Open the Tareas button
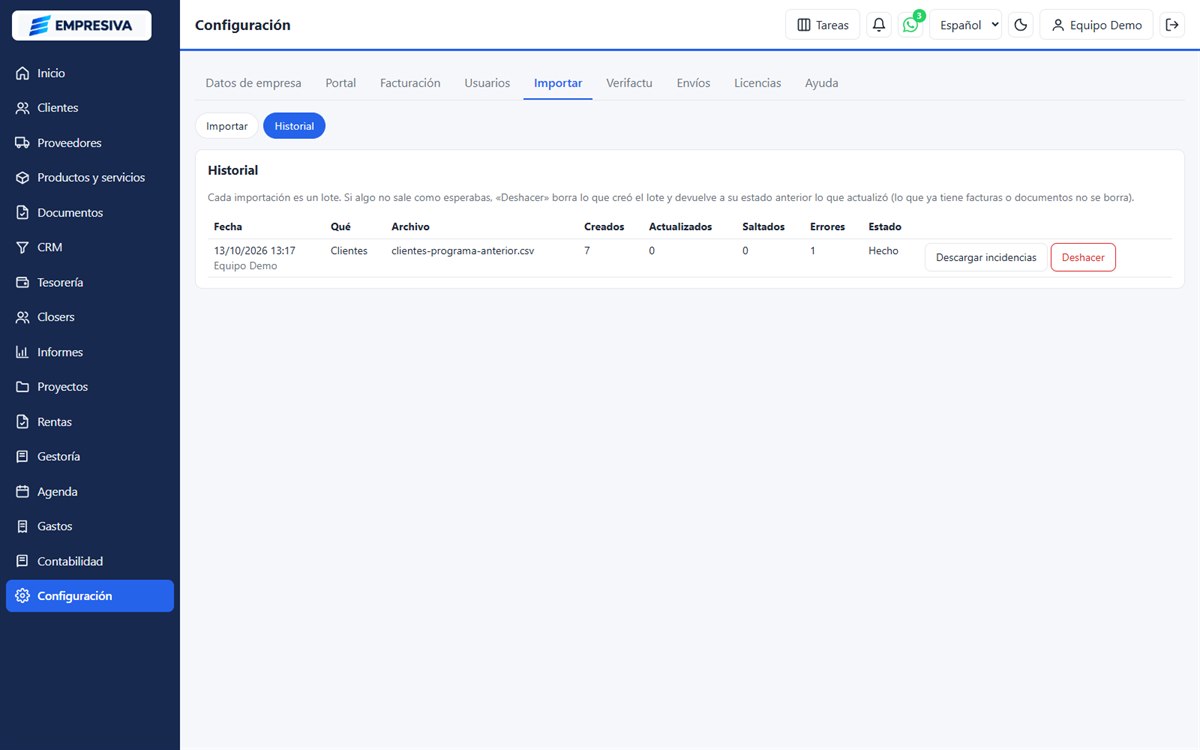 [x=823, y=25]
